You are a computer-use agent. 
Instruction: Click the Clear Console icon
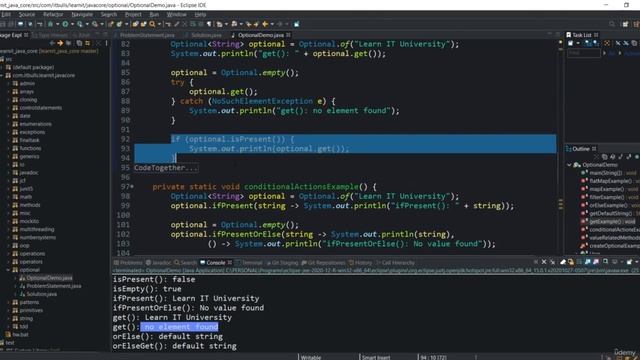(x=563, y=262)
